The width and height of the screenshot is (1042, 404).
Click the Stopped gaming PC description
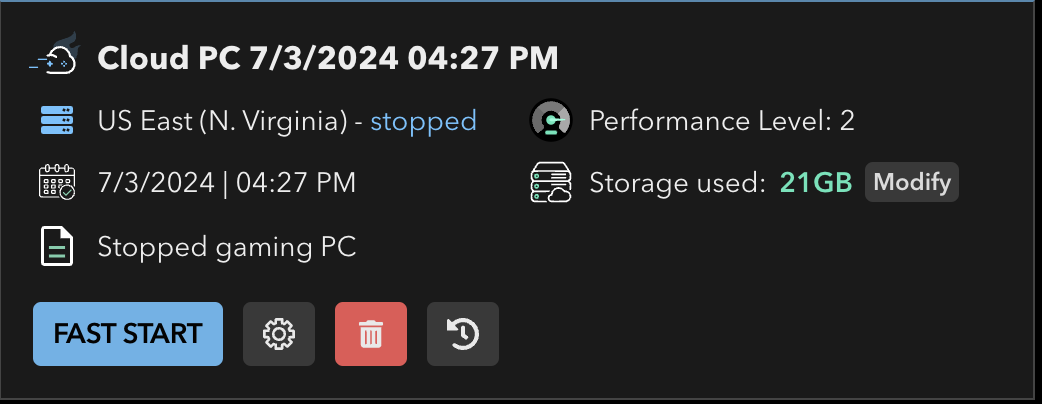(227, 247)
